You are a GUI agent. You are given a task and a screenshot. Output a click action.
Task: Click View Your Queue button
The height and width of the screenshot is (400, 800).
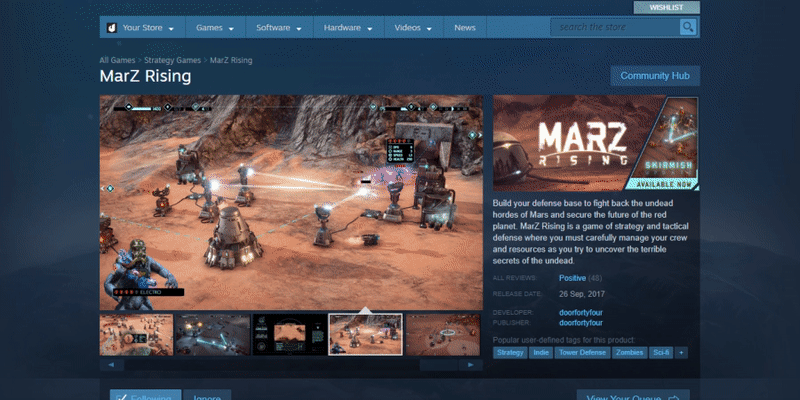pos(633,395)
